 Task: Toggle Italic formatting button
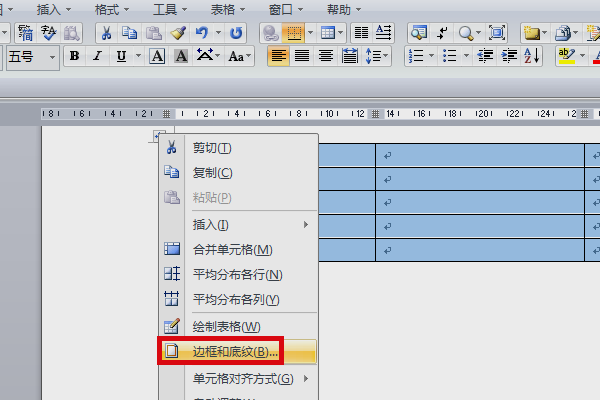[98, 56]
